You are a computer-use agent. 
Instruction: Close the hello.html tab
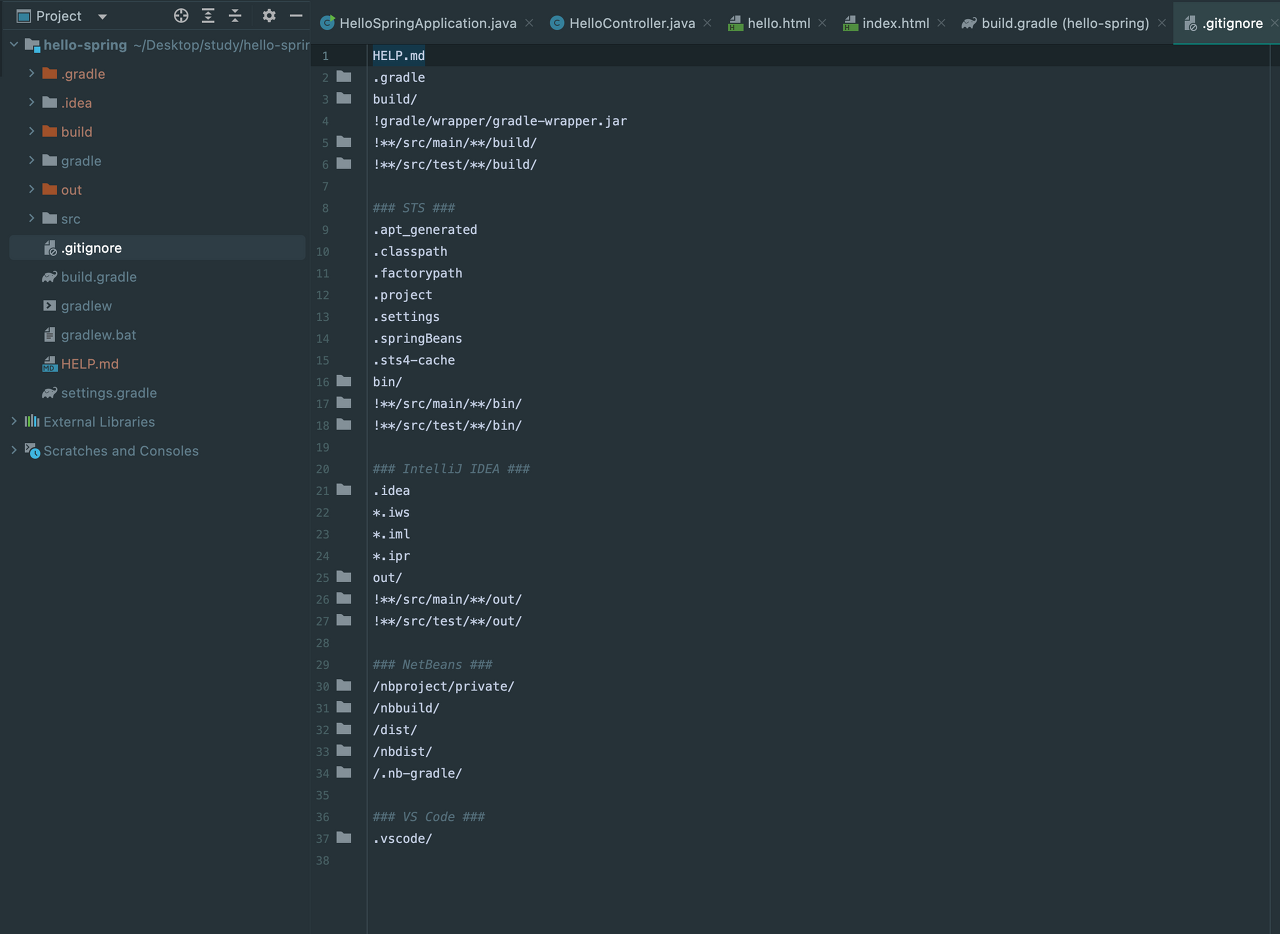[822, 23]
